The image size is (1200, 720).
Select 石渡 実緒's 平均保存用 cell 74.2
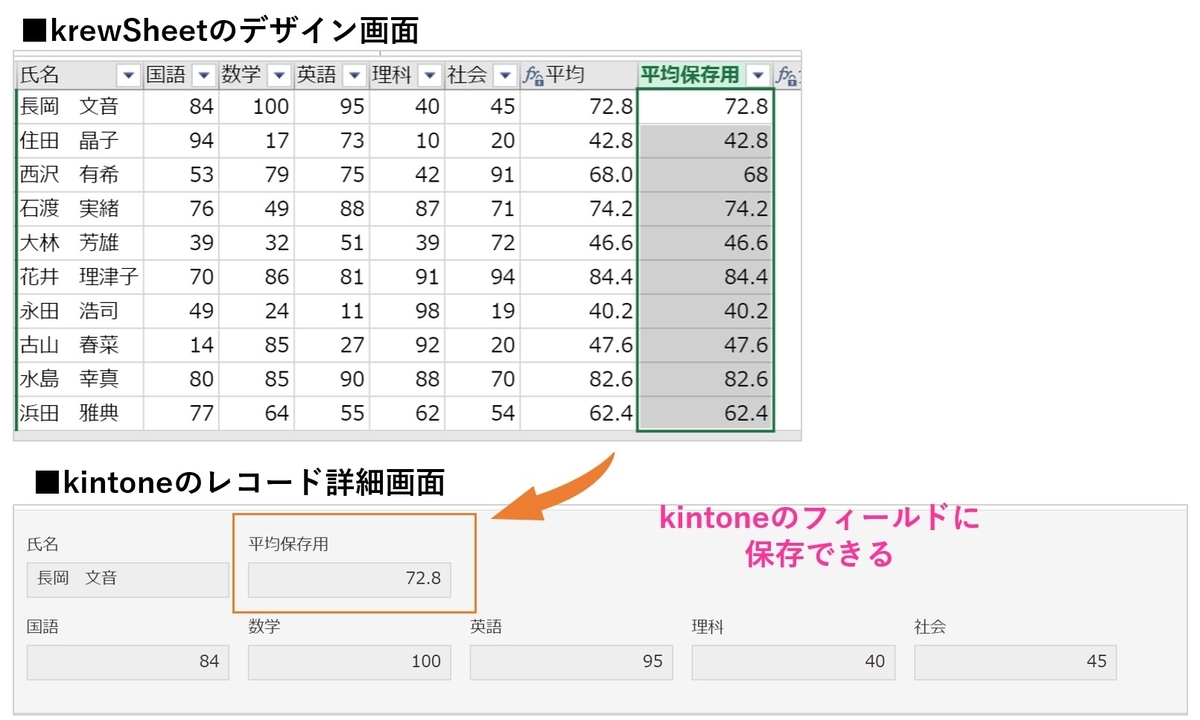tap(705, 209)
